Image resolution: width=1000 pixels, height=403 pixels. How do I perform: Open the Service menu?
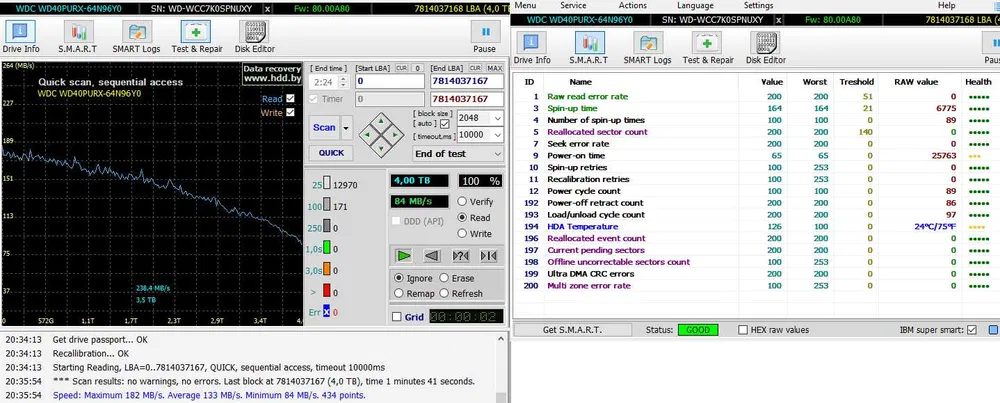click(573, 5)
